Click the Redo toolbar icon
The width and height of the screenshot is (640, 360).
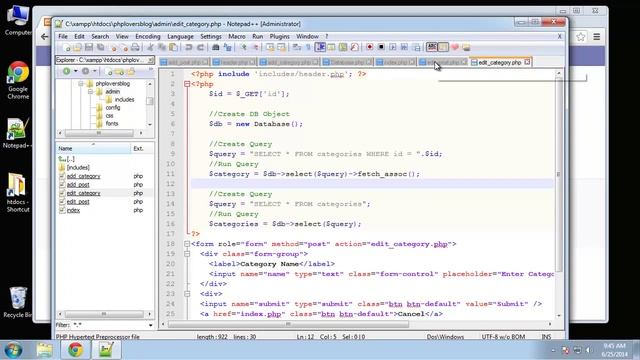[x=200, y=47]
